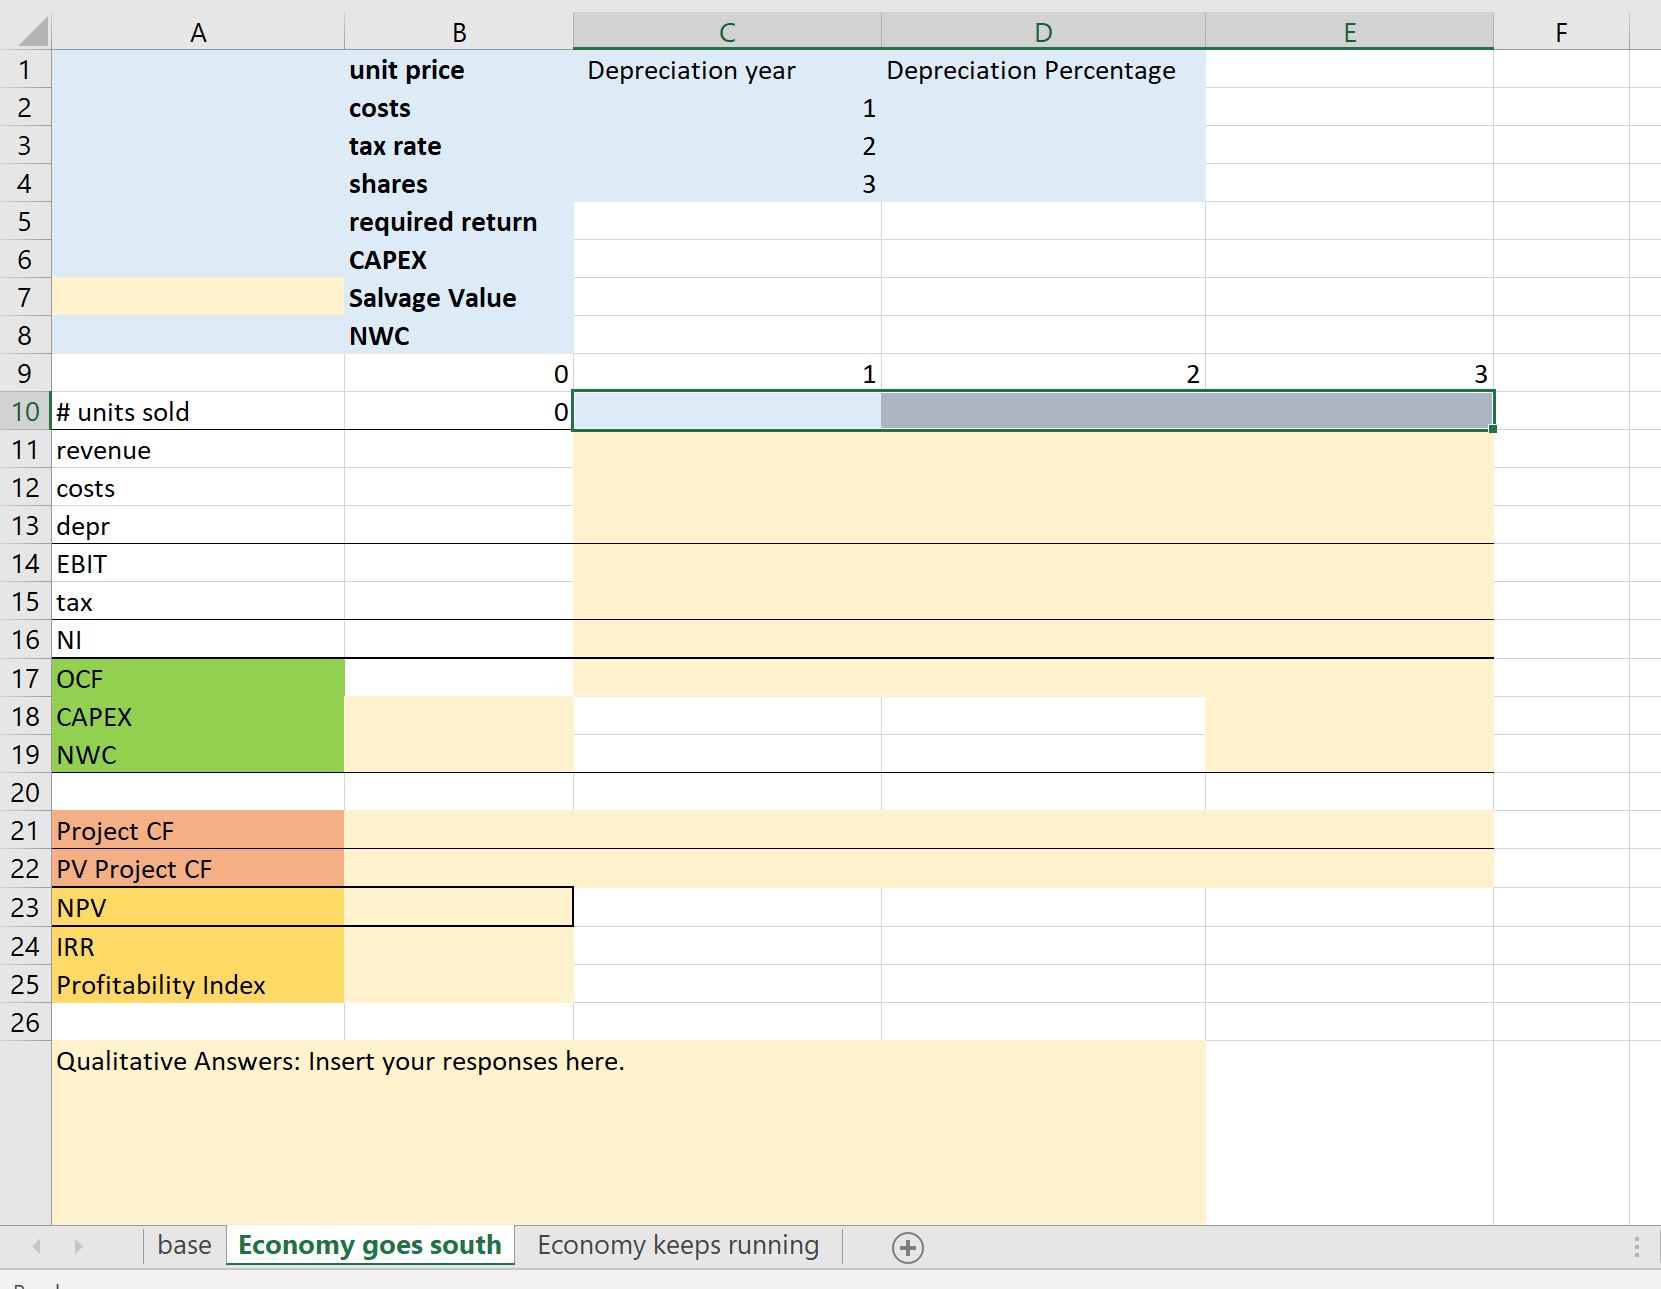Viewport: 1661px width, 1289px height.
Task: Select row 10 header
Action: pyautogui.click(x=25, y=411)
